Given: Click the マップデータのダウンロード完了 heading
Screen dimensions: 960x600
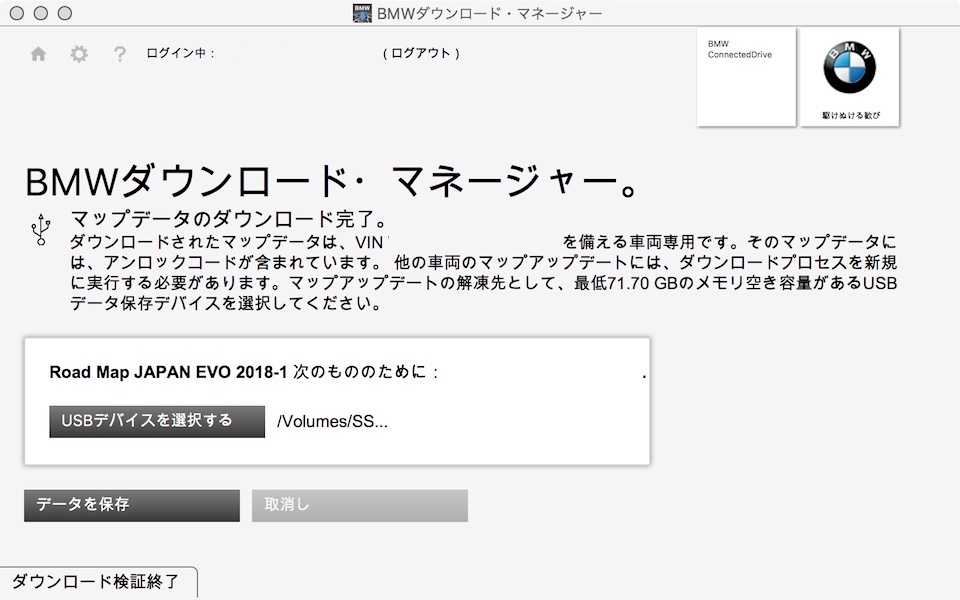Looking at the screenshot, I should click(x=229, y=219).
